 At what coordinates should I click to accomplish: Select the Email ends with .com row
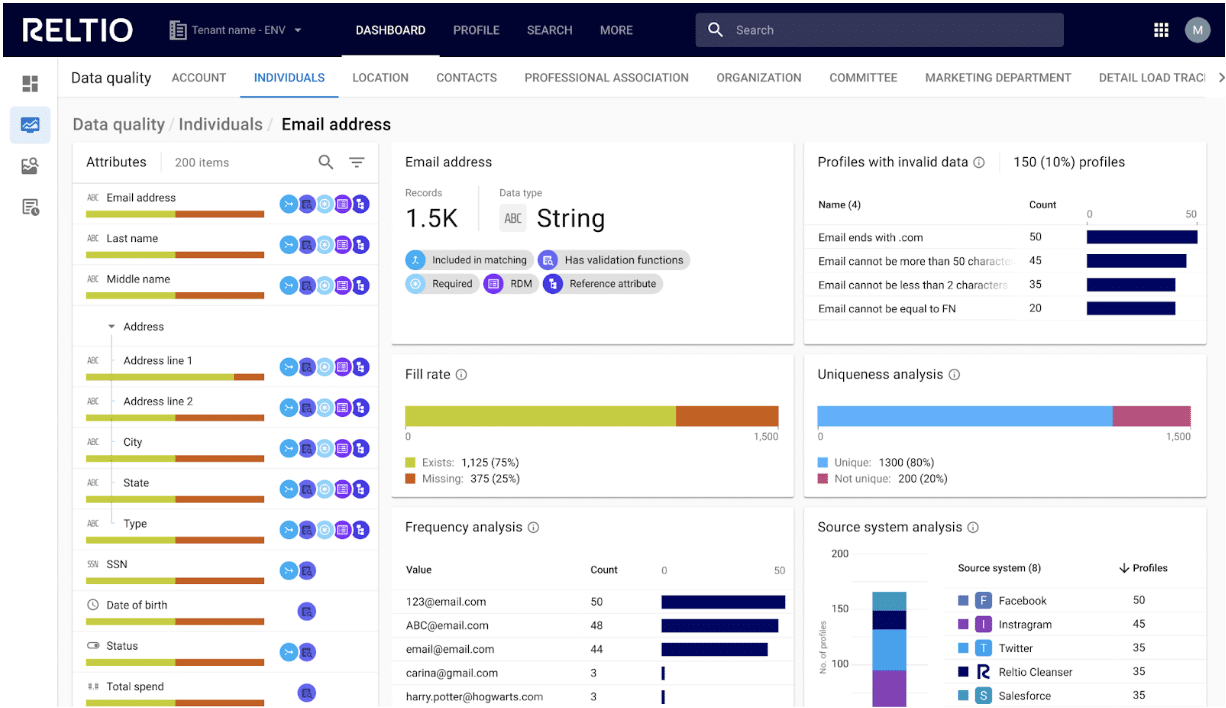click(x=1005, y=237)
